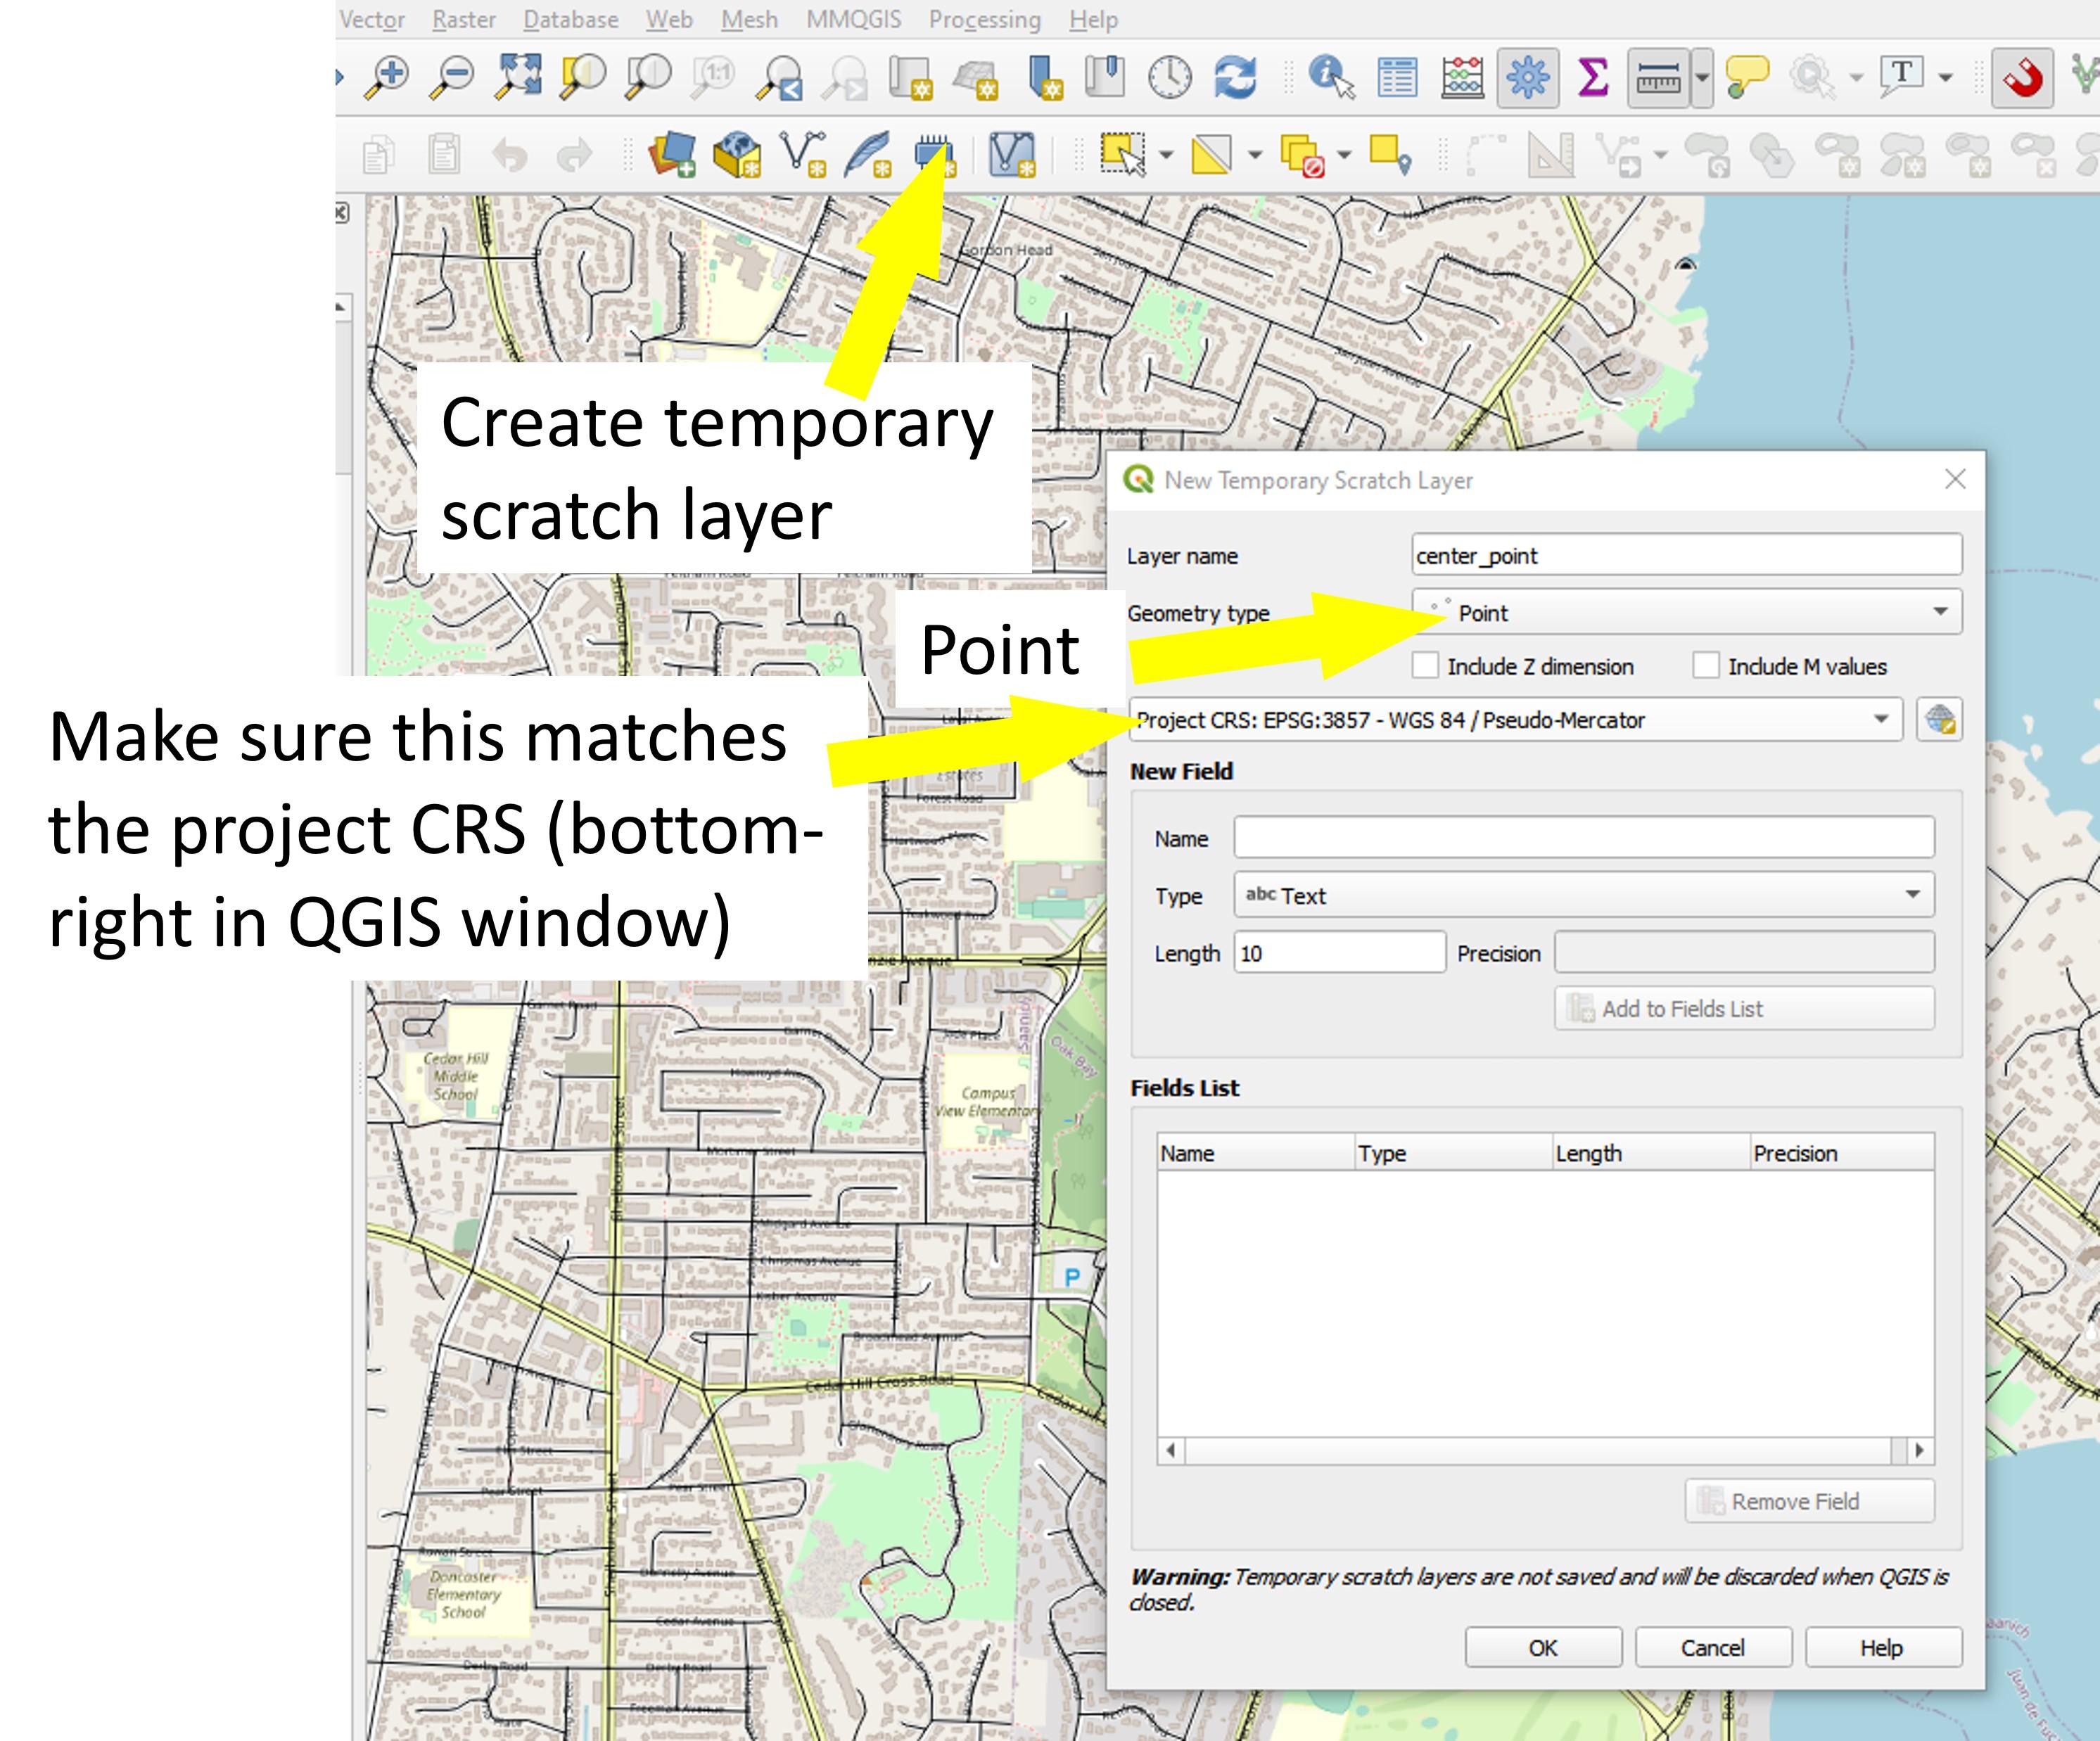Click the Length input field
The width and height of the screenshot is (2100, 1741).
tap(1340, 952)
